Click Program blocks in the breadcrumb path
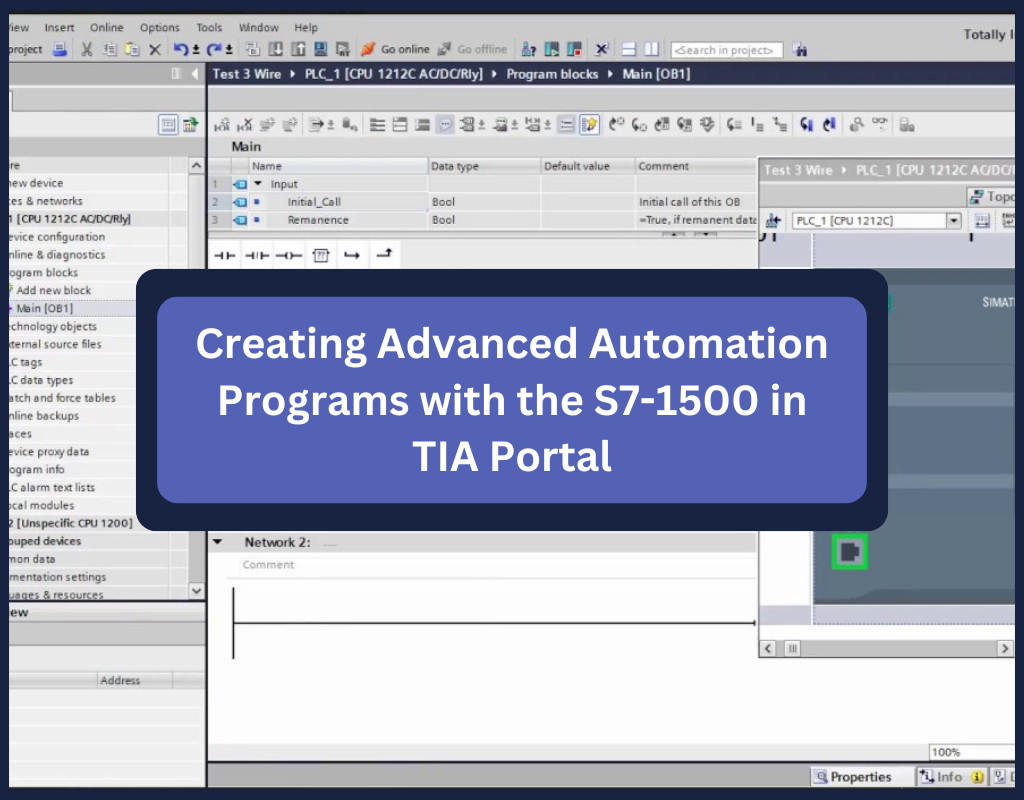 552,74
